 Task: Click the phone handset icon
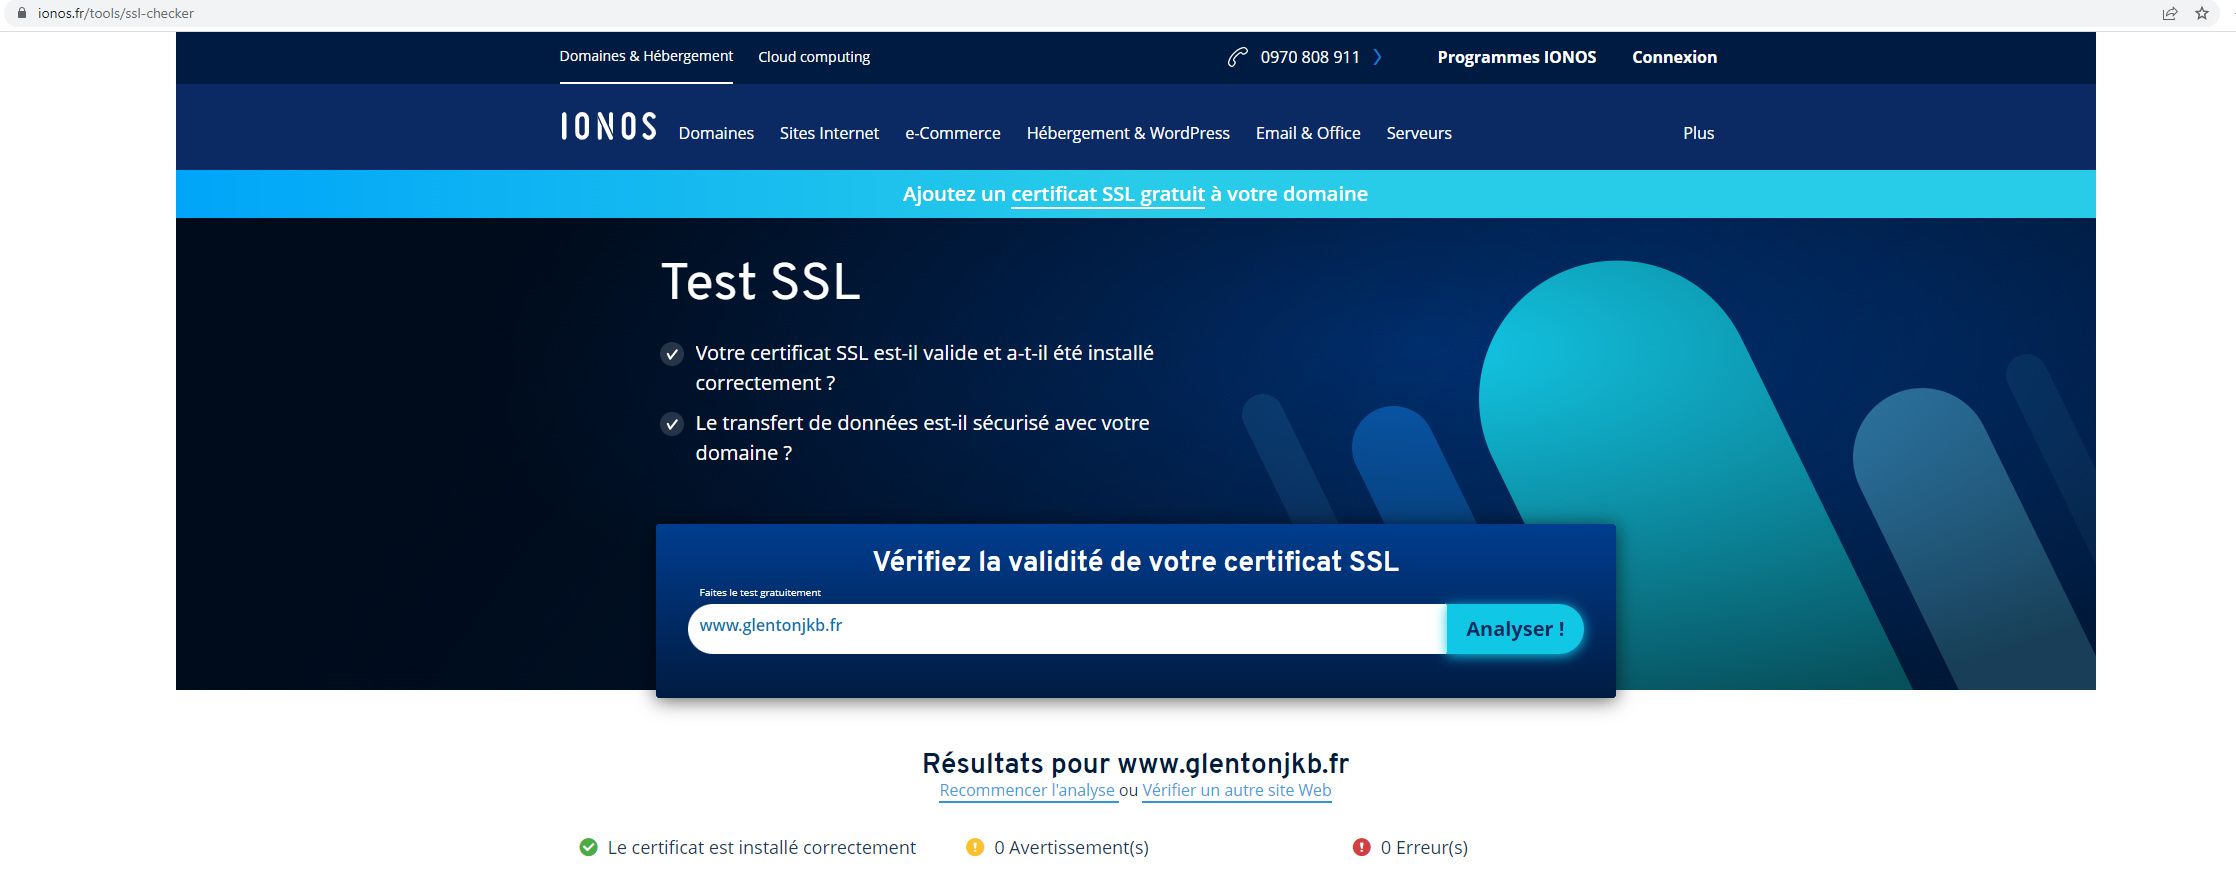[1237, 57]
